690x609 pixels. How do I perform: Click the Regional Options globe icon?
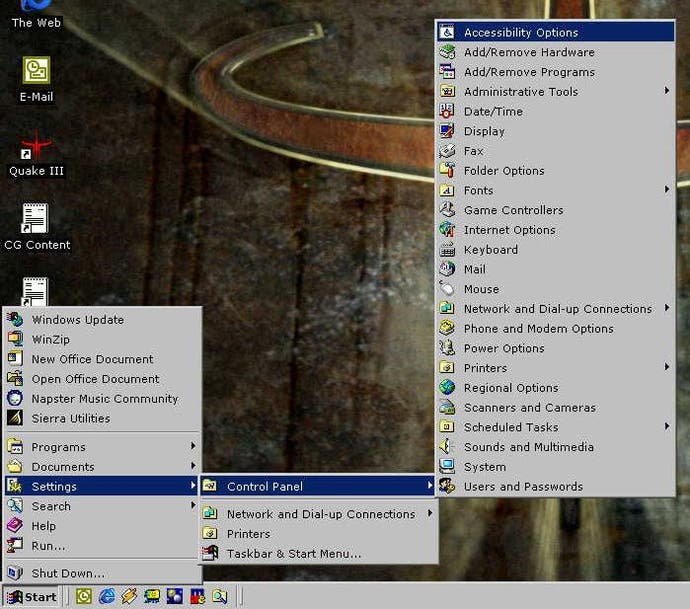447,387
